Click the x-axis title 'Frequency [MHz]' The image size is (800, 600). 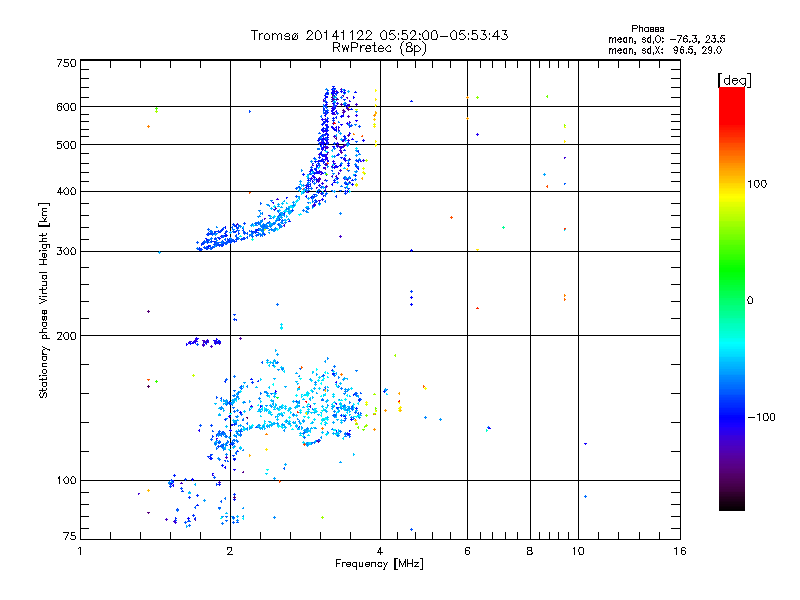click(379, 564)
